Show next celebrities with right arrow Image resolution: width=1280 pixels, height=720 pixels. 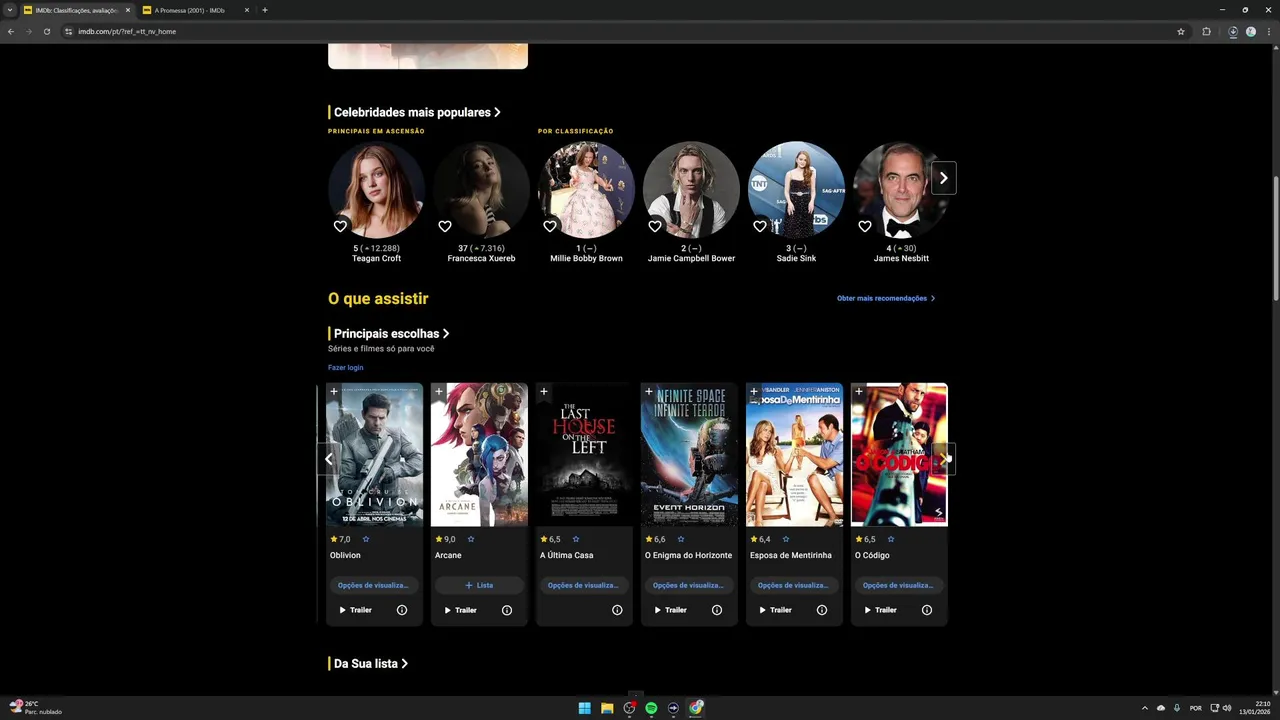coord(943,178)
